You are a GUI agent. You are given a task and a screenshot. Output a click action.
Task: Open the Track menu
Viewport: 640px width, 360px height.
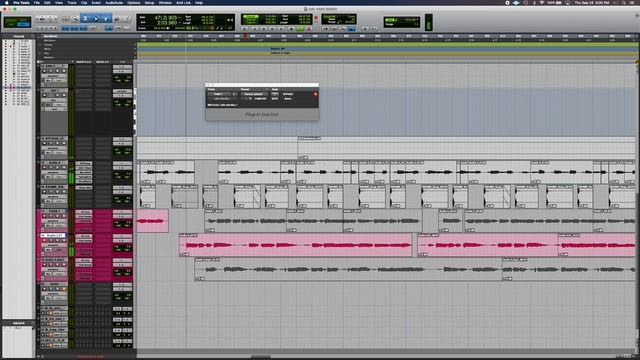(72, 2)
